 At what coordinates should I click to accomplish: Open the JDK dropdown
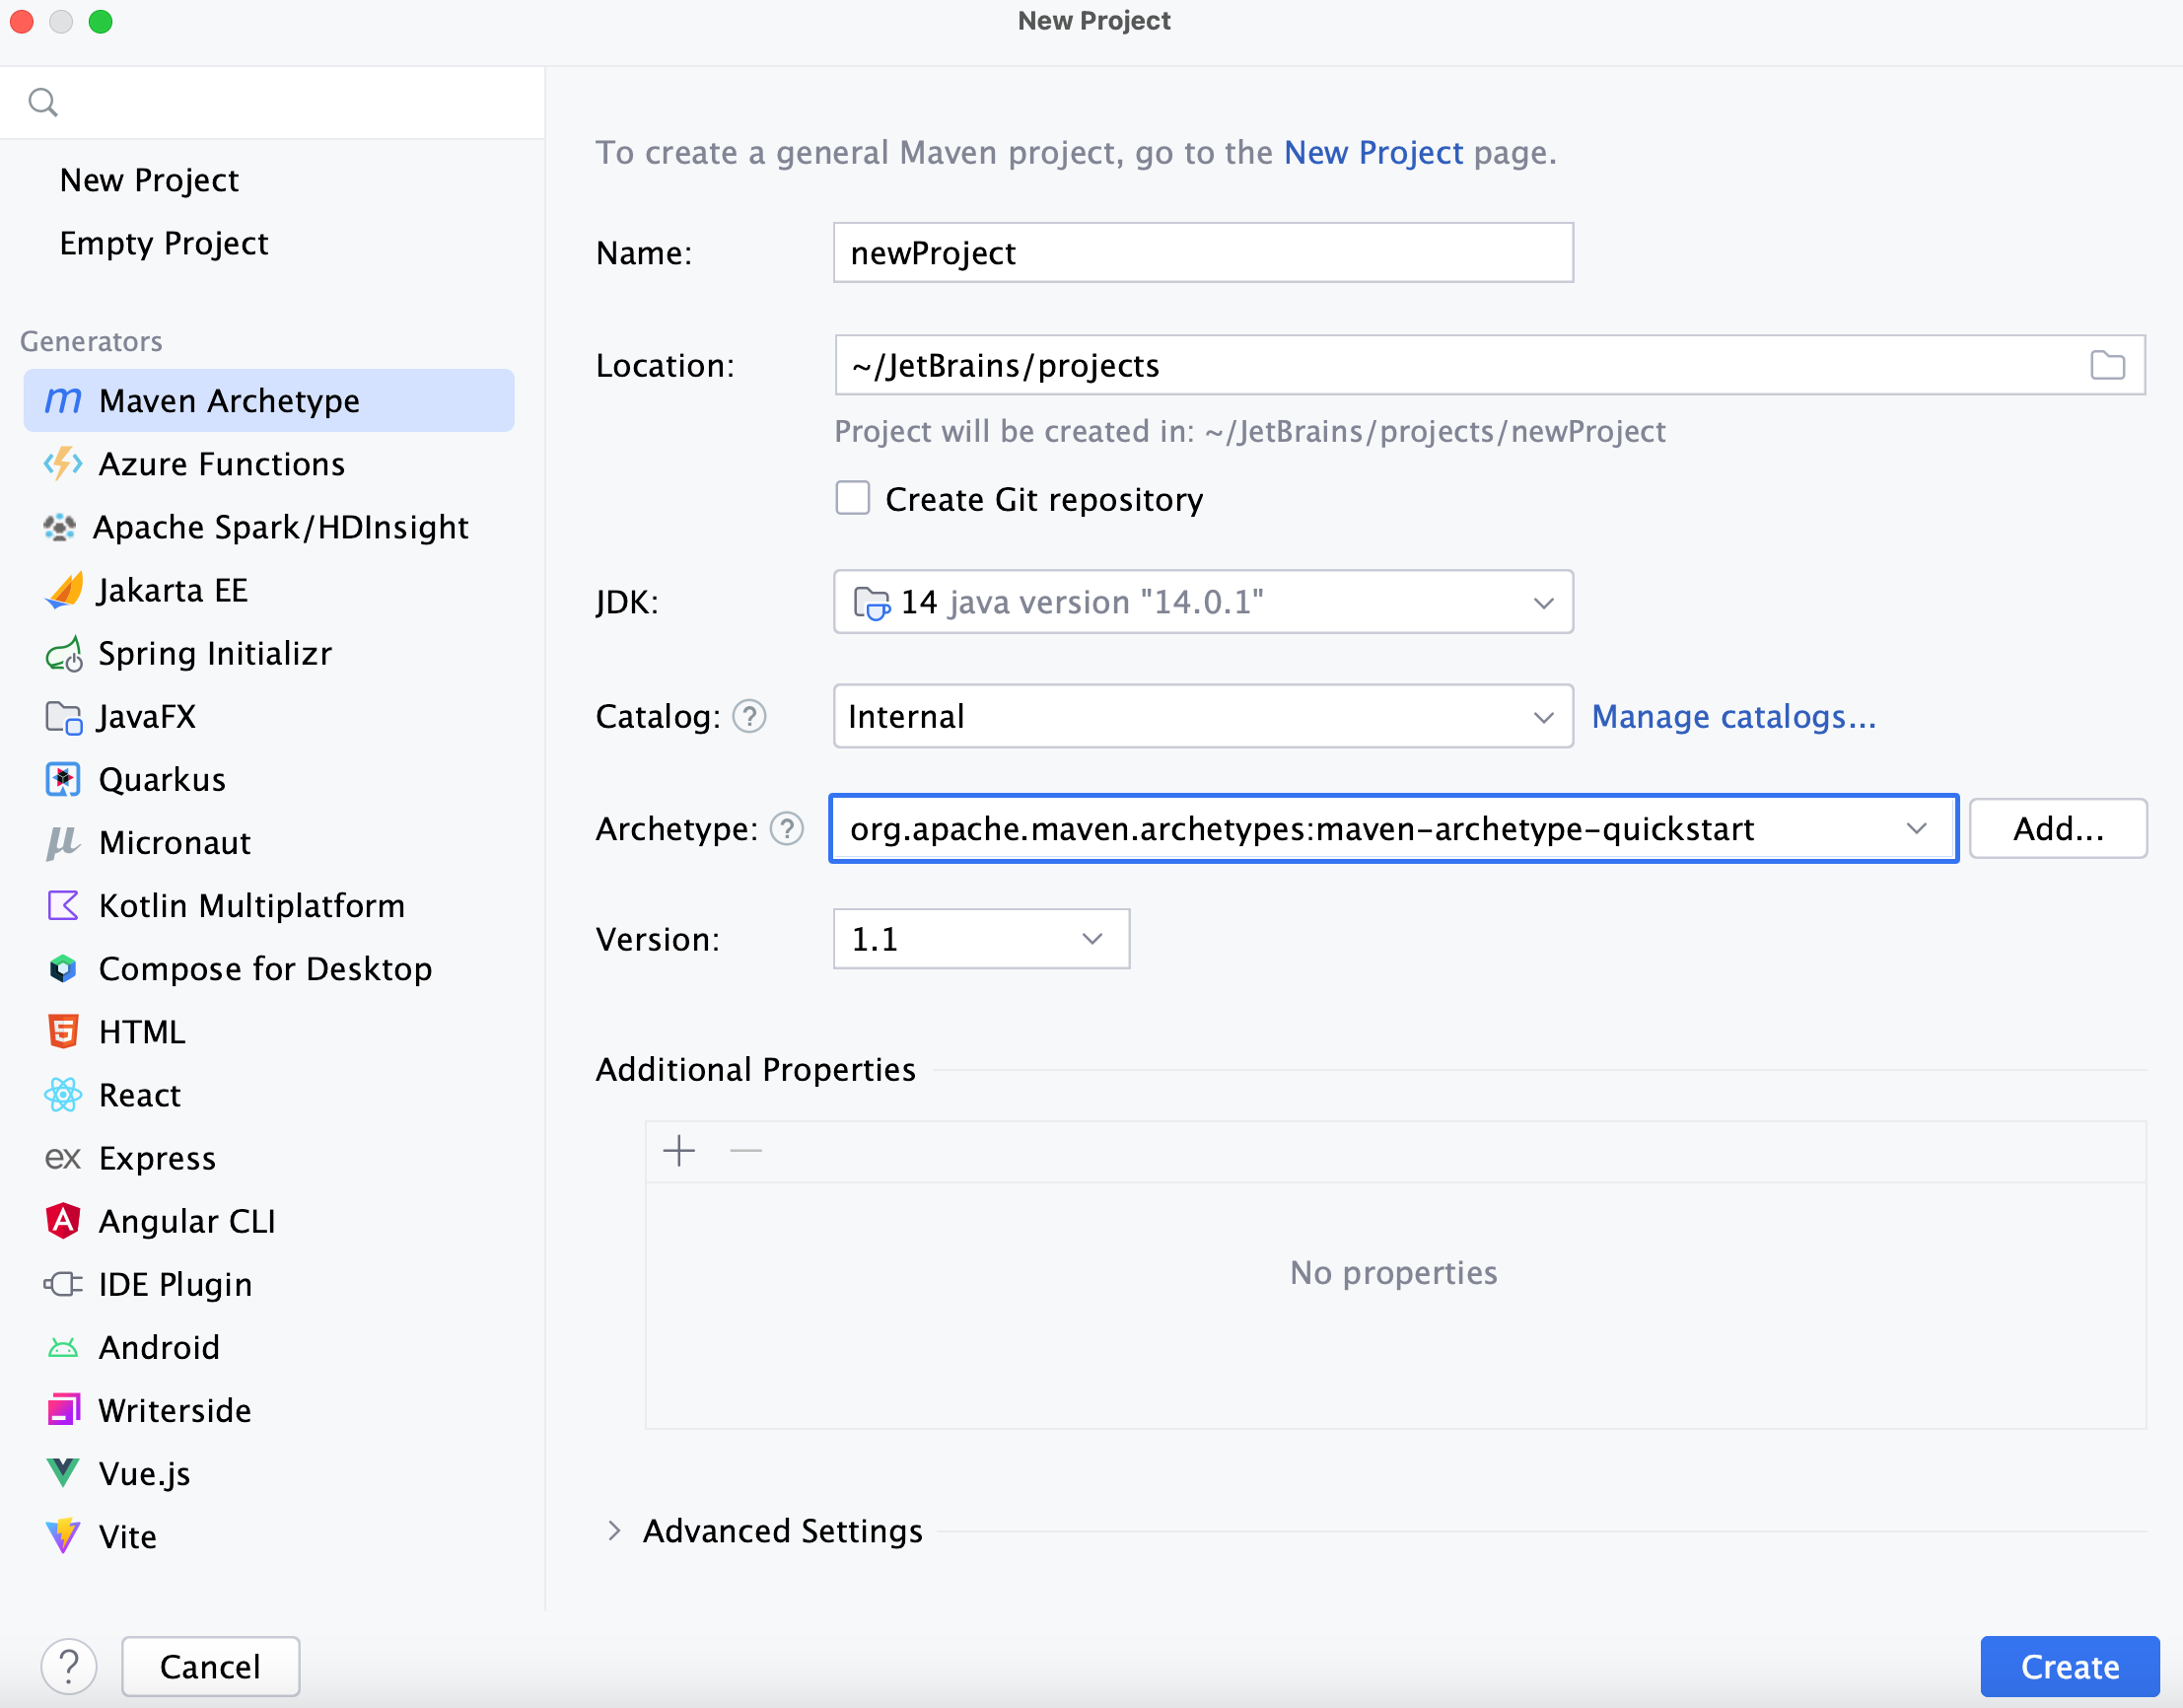(x=1203, y=602)
